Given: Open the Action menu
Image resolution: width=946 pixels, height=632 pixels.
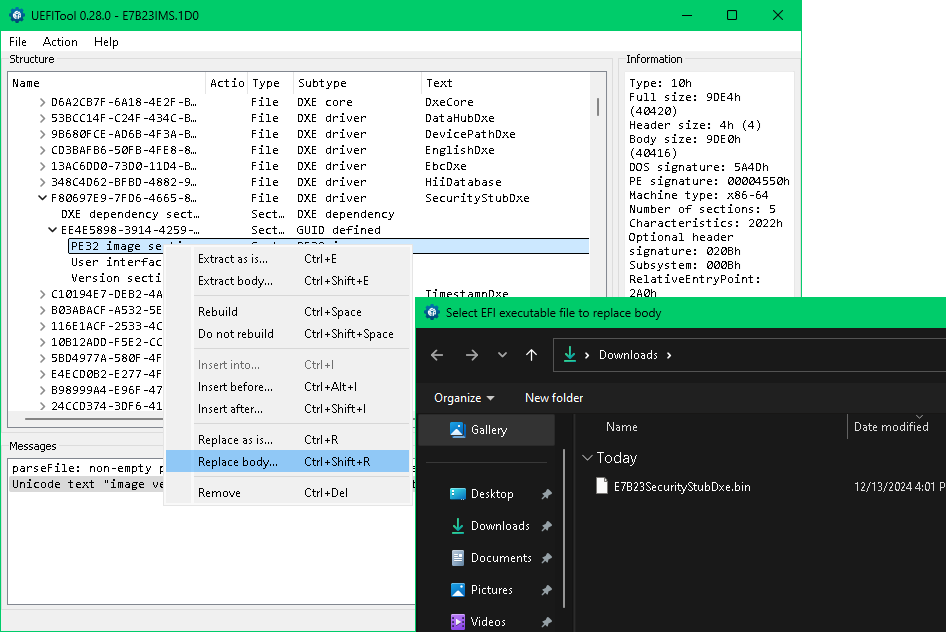Looking at the screenshot, I should 60,42.
